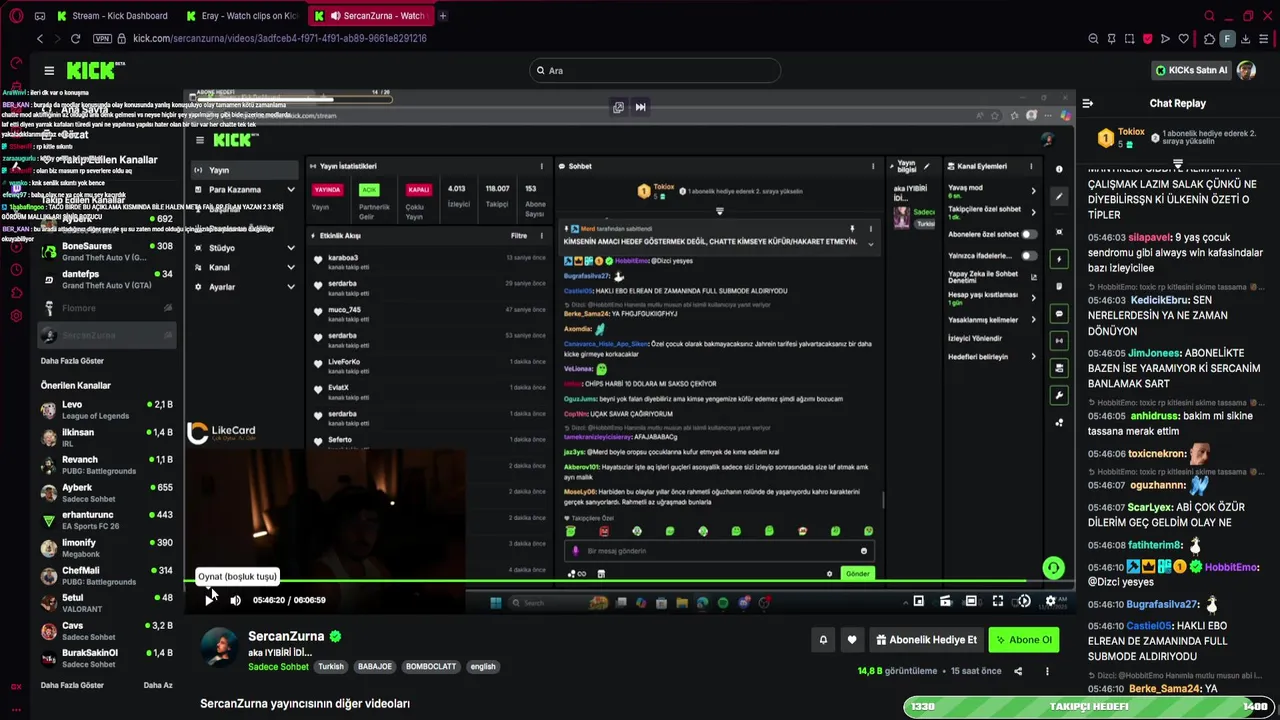The image size is (1280, 720).
Task: Mute the video player volume icon
Action: [235, 600]
